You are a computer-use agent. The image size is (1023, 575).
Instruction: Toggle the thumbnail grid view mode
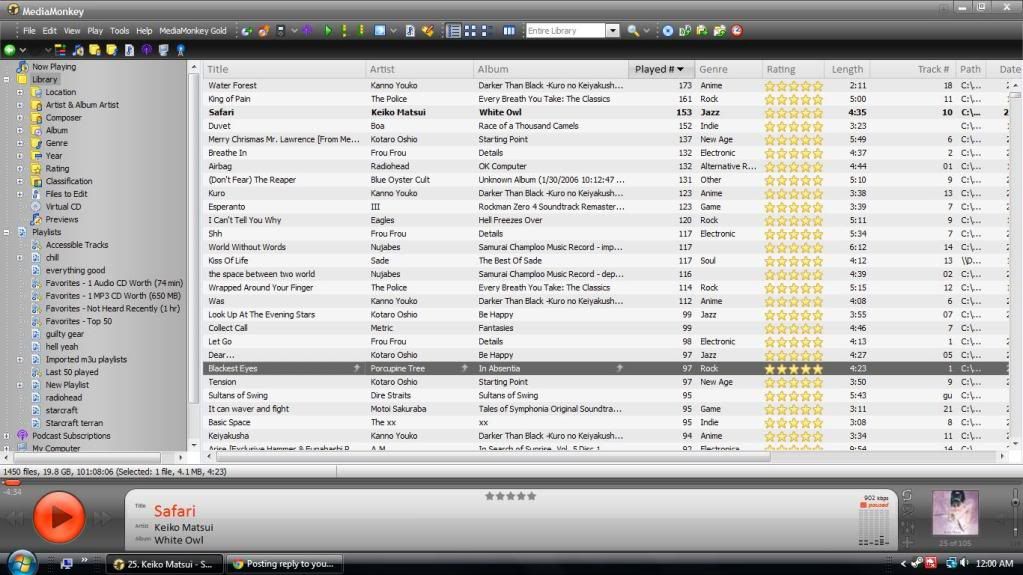[471, 31]
